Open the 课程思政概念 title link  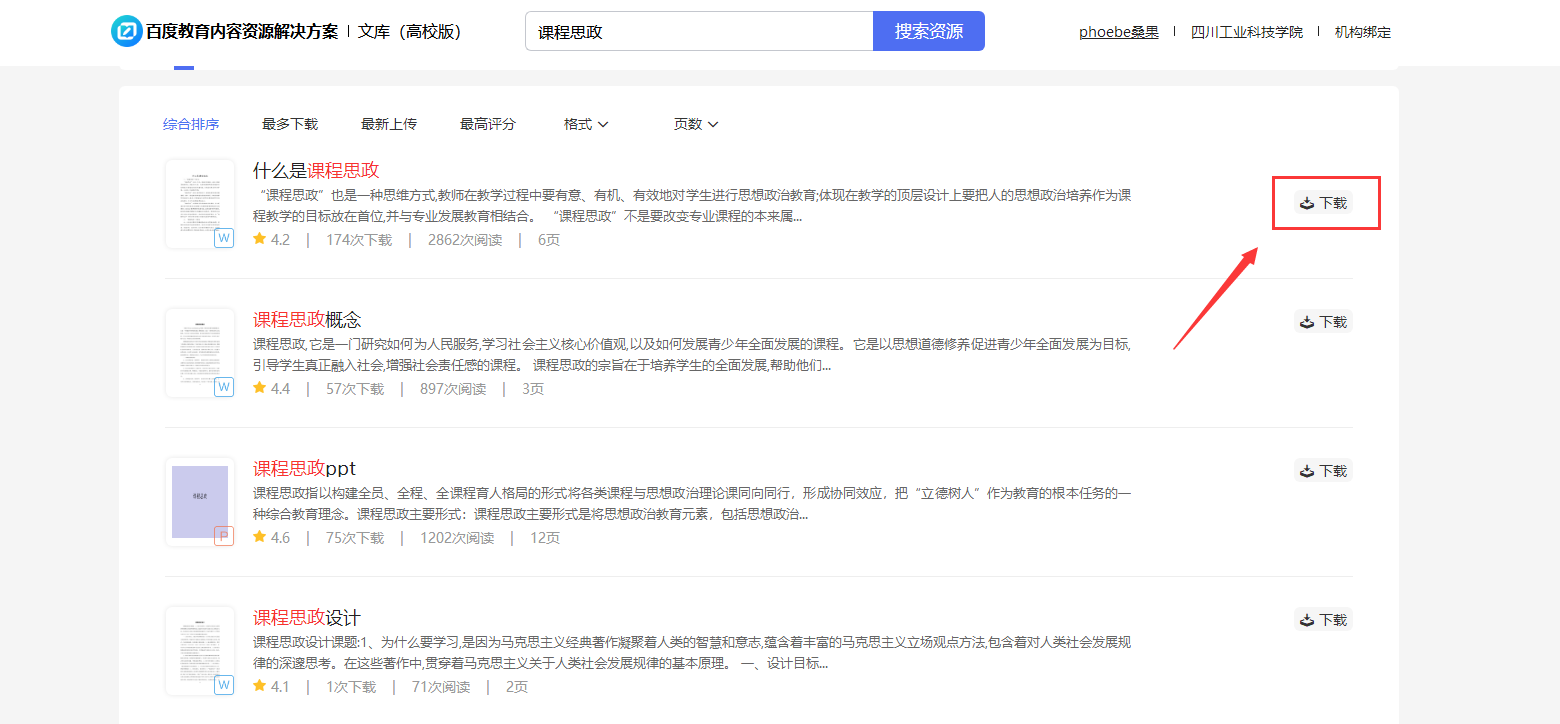point(307,320)
